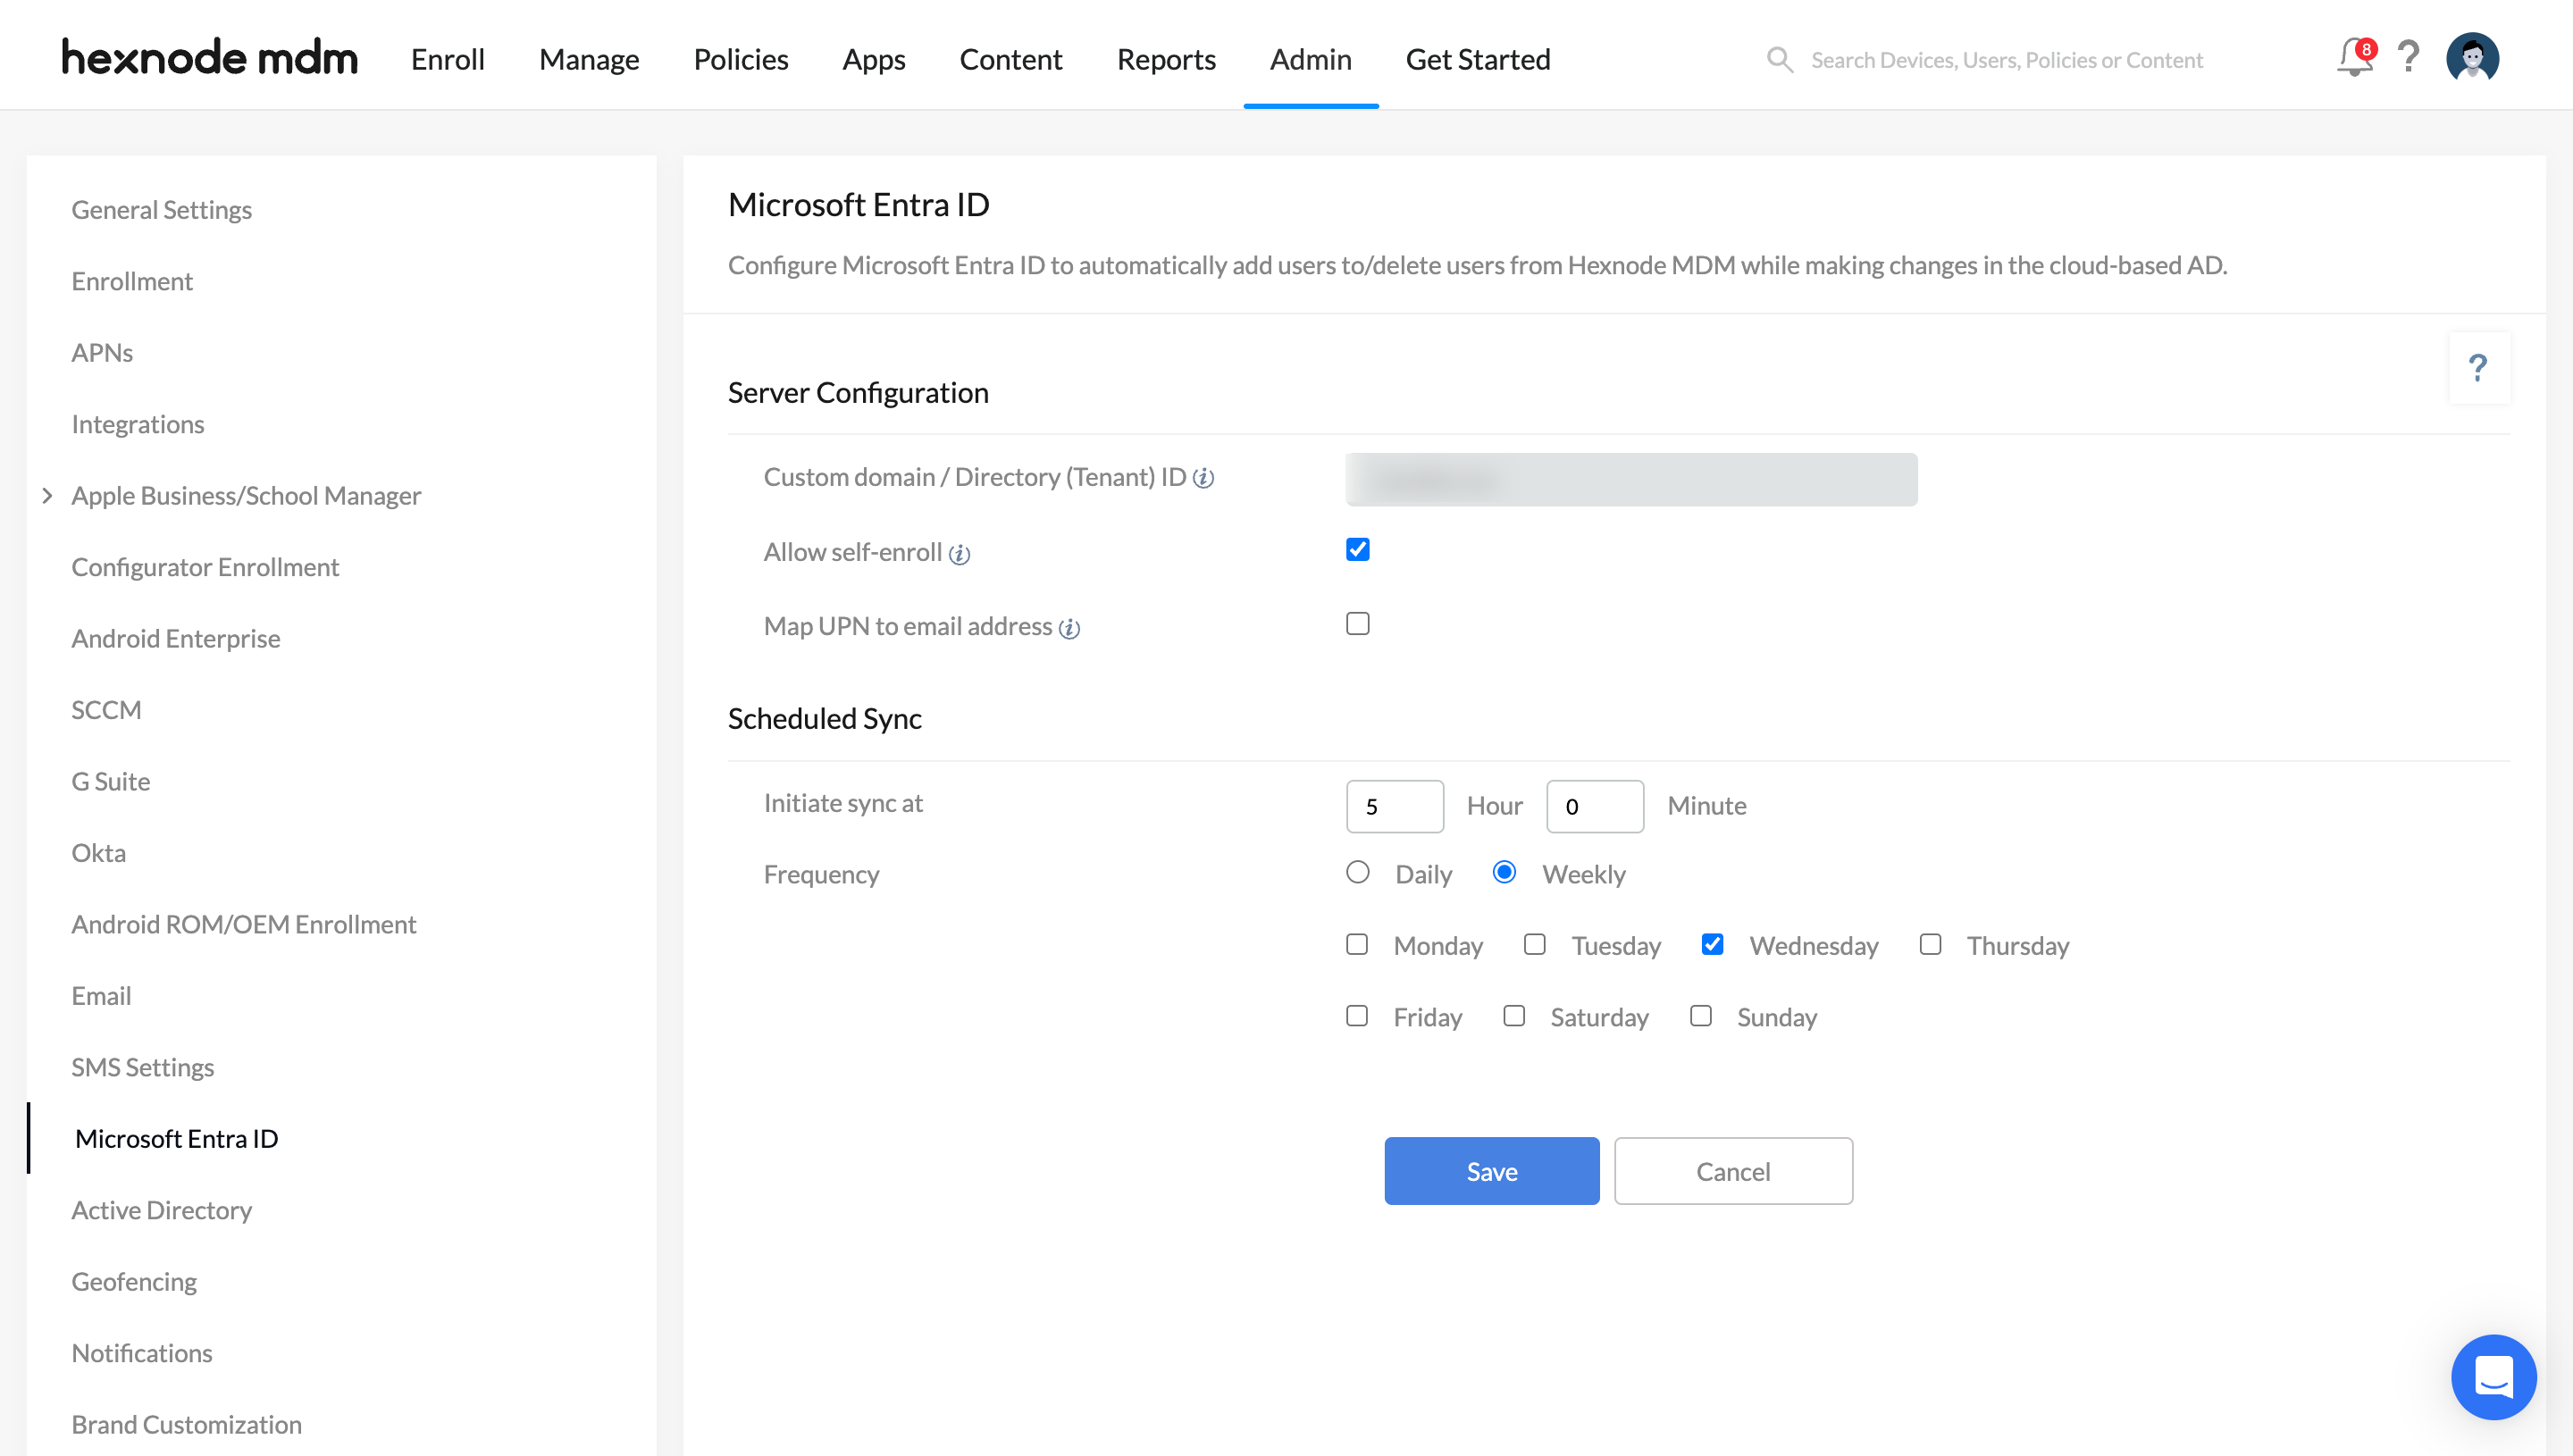Open Android Enterprise in sidebar
Viewport: 2573px width, 1456px height.
coord(175,638)
